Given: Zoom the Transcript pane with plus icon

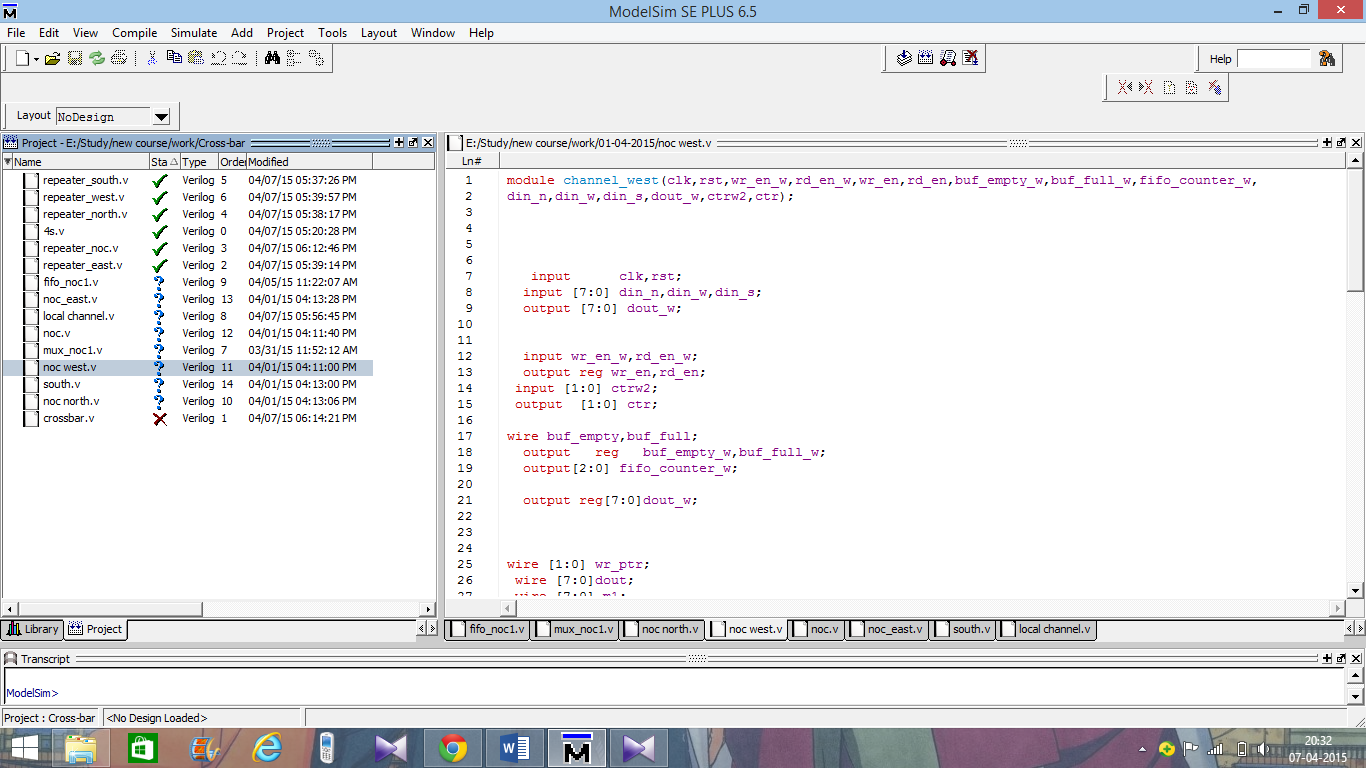Looking at the screenshot, I should [1327, 659].
